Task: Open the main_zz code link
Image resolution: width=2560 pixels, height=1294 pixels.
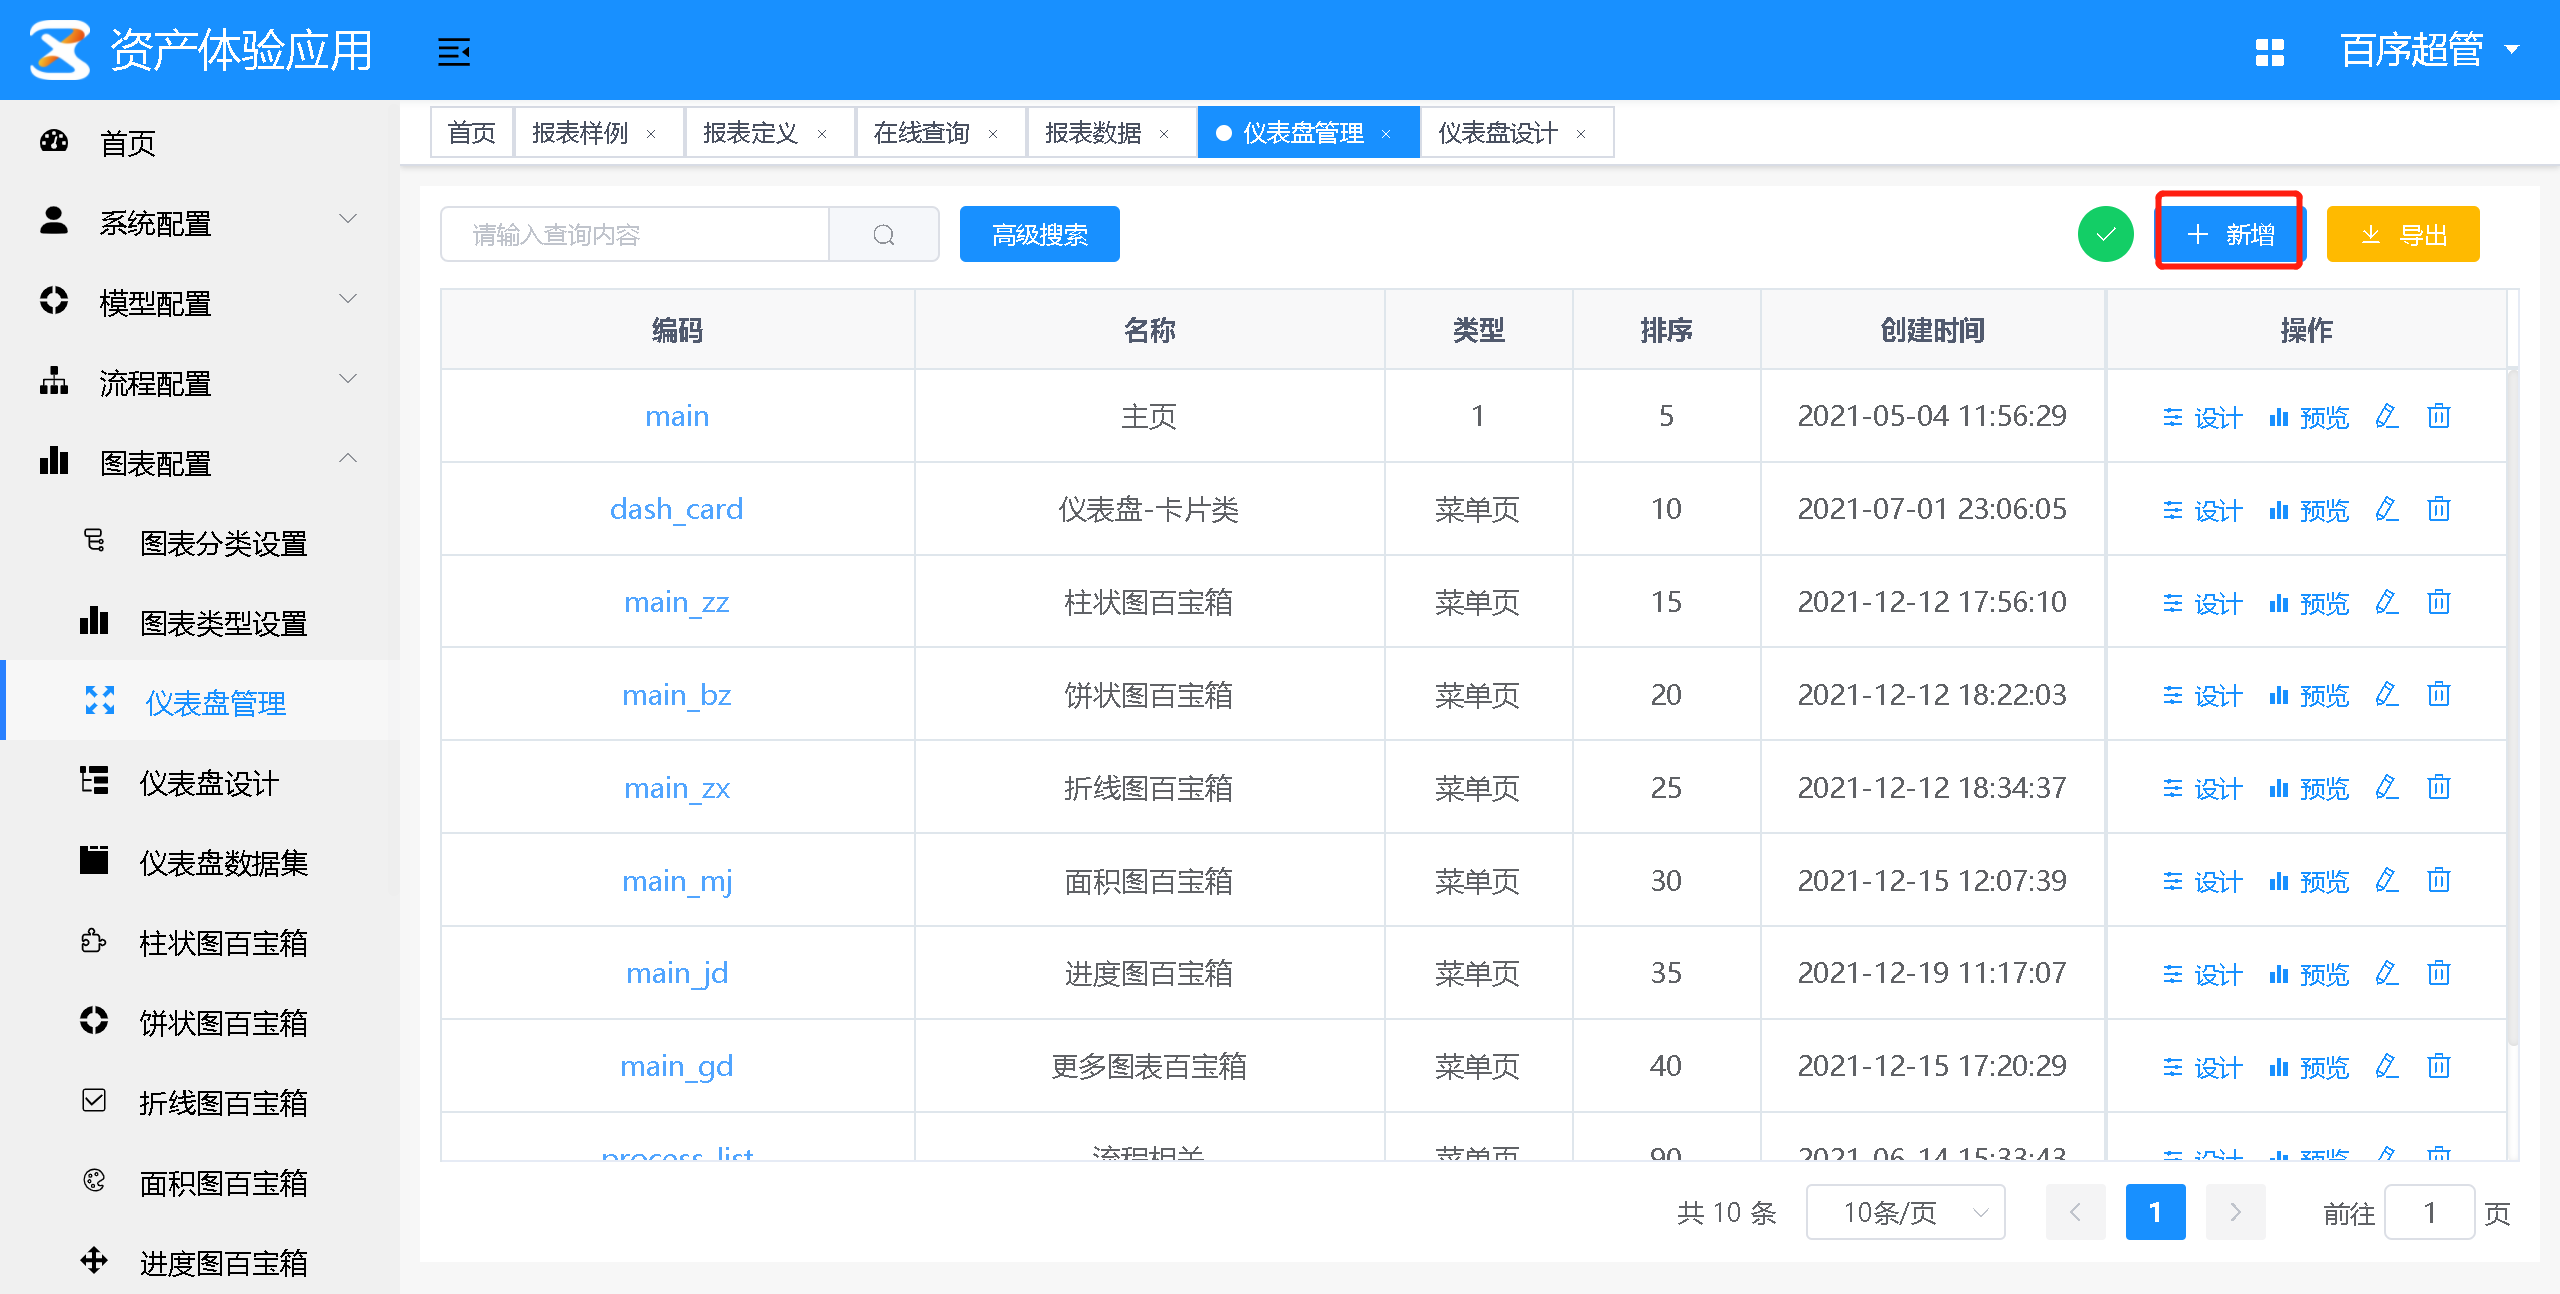Action: pyautogui.click(x=677, y=602)
